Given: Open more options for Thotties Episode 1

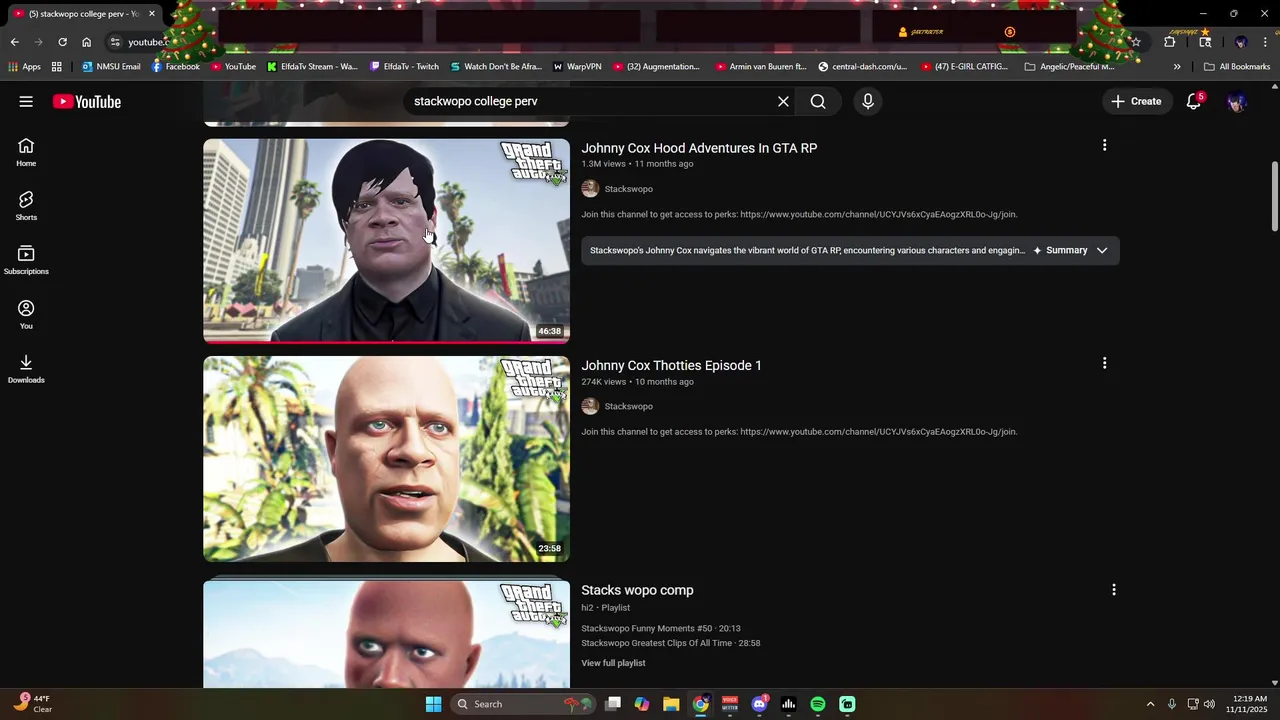Looking at the screenshot, I should [1104, 363].
